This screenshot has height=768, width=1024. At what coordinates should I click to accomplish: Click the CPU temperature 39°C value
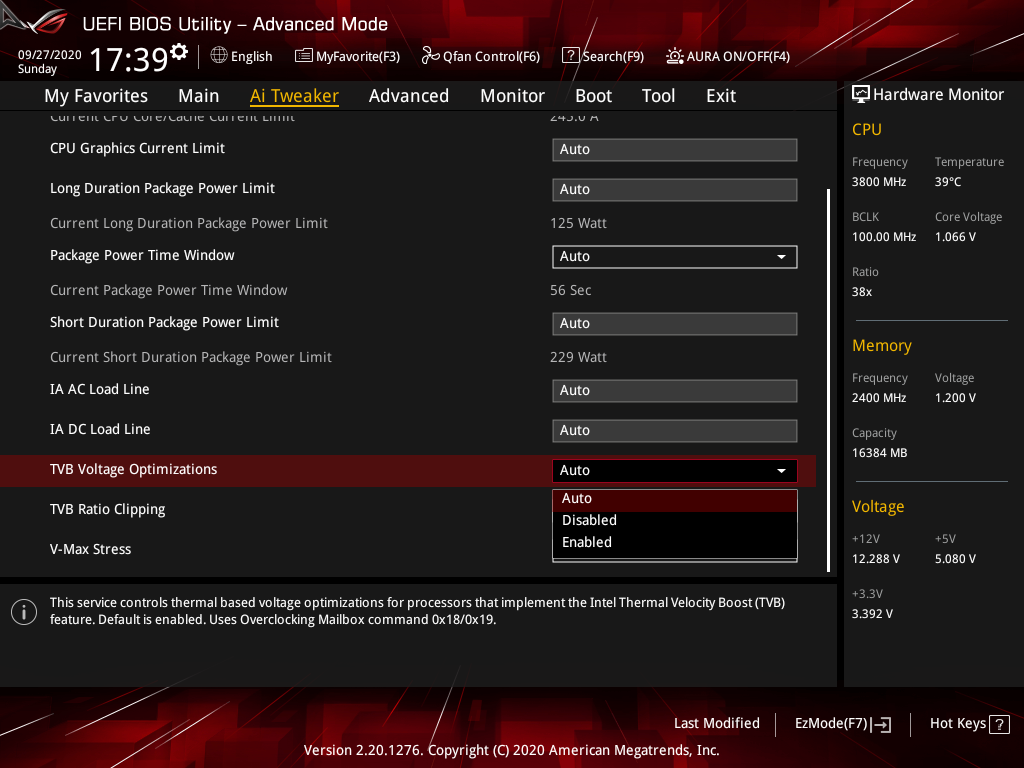pyautogui.click(x=948, y=182)
